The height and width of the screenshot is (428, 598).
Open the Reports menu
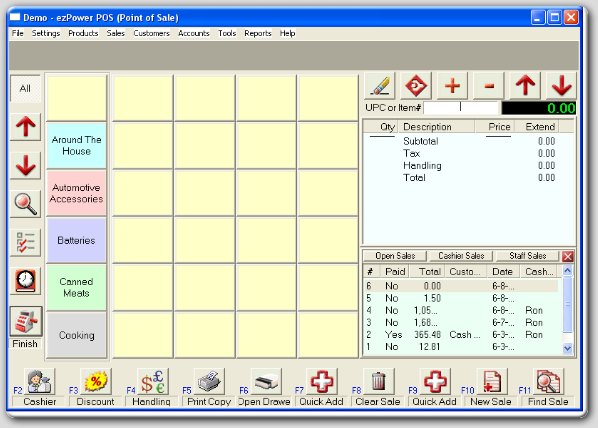258,33
